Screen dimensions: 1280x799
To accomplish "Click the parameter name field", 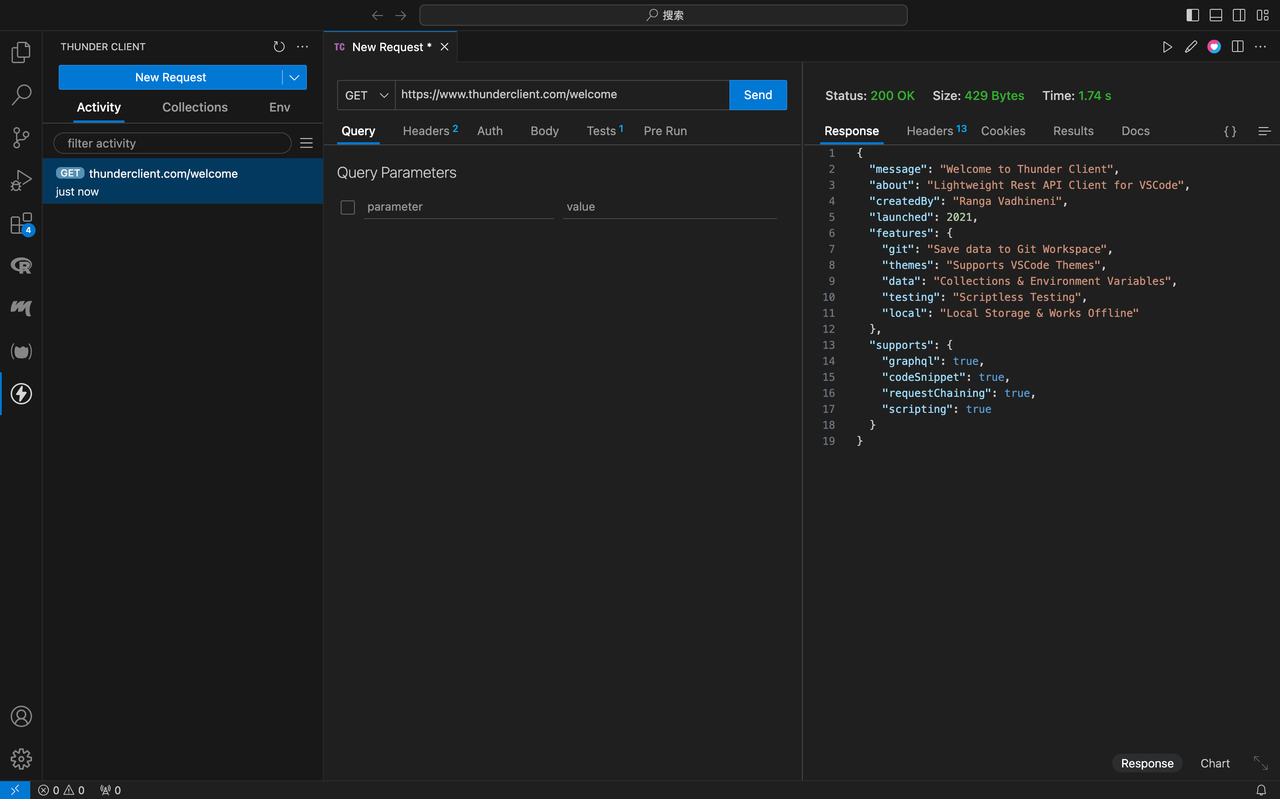I will click(x=459, y=207).
